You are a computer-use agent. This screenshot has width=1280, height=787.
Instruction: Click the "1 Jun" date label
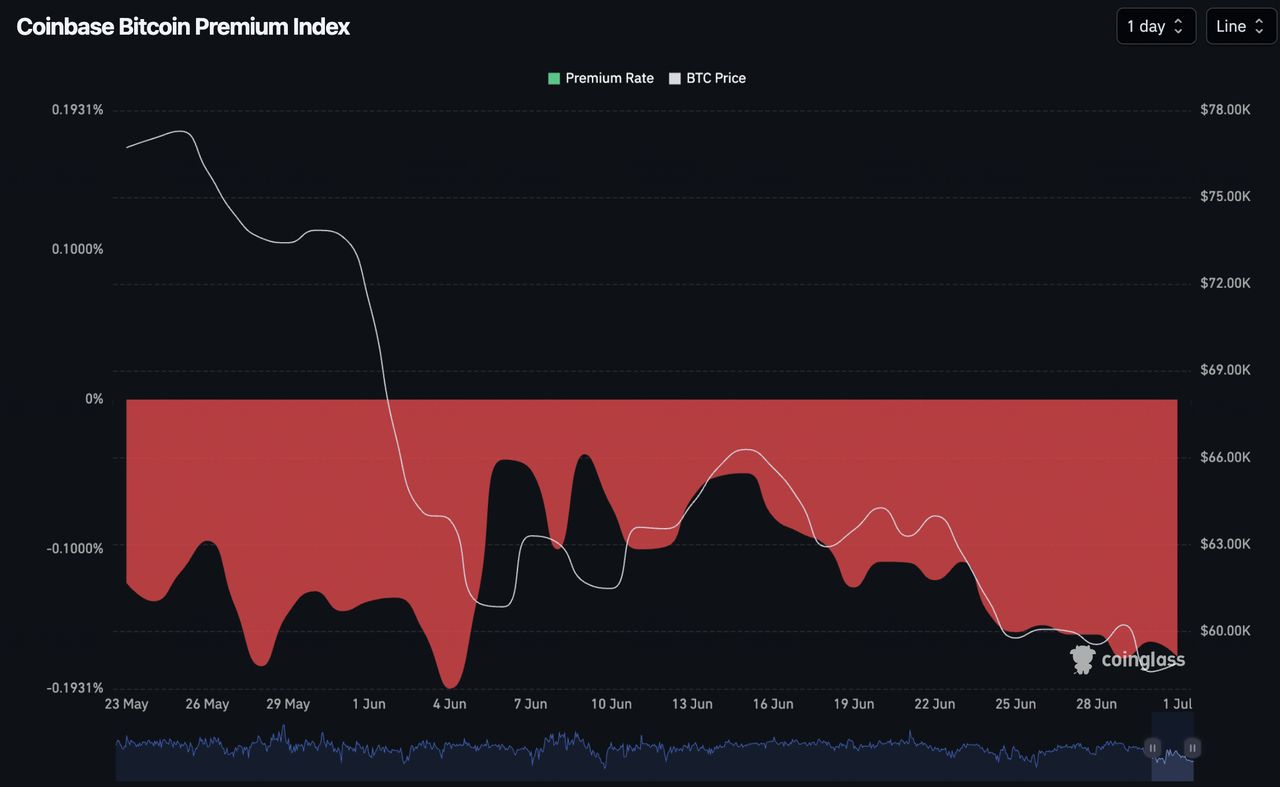pos(369,704)
